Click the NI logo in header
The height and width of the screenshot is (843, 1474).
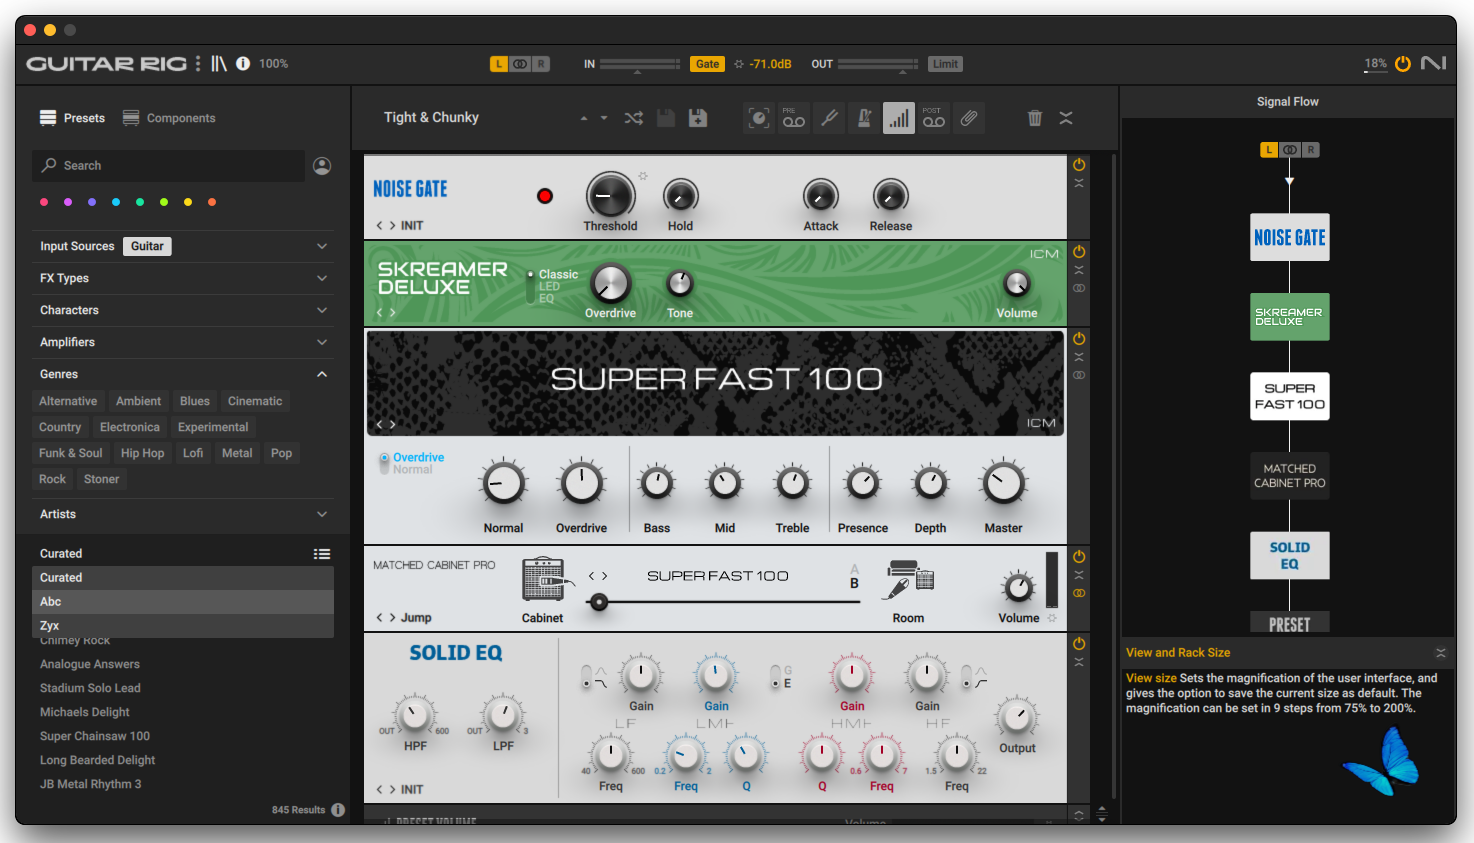tap(1434, 63)
